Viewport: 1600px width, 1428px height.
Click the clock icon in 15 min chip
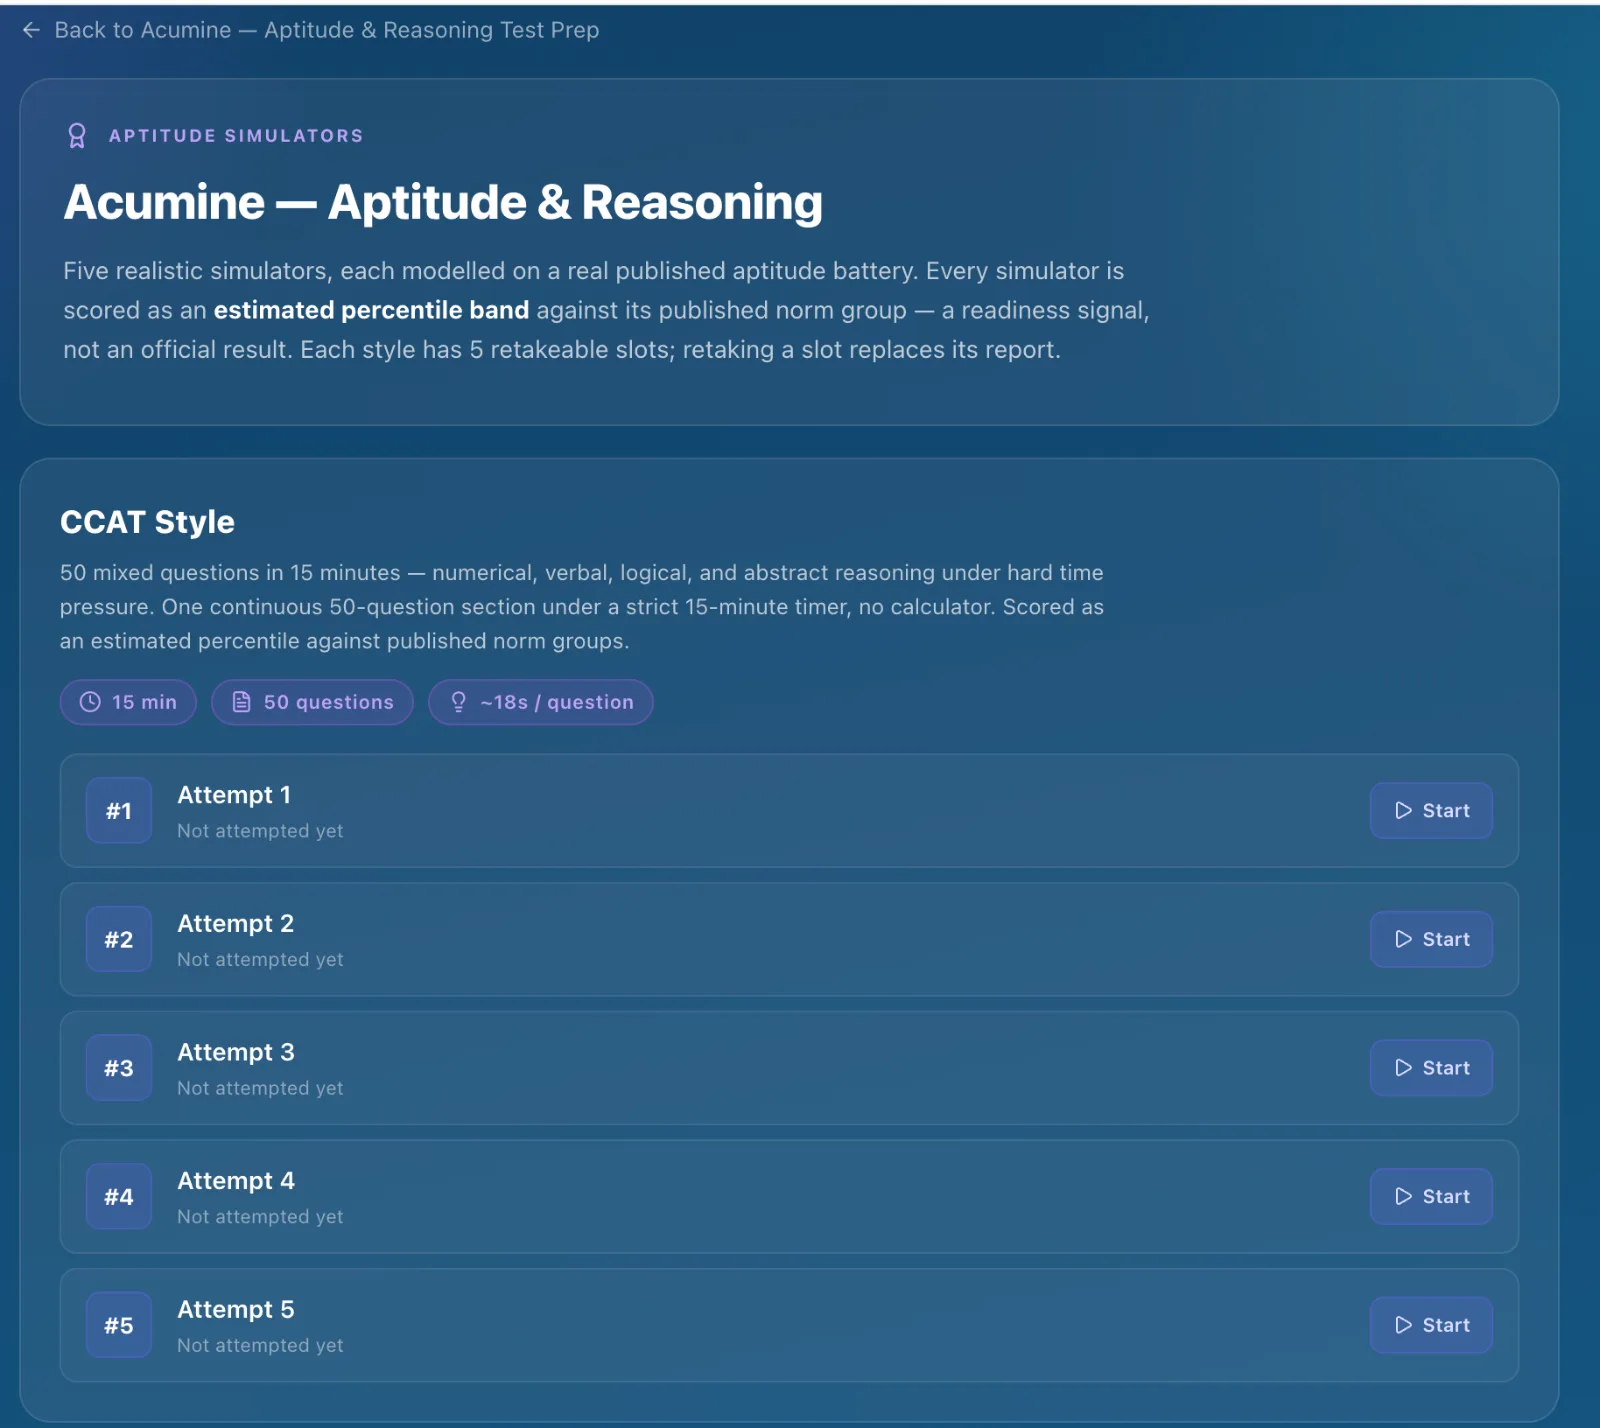point(90,702)
